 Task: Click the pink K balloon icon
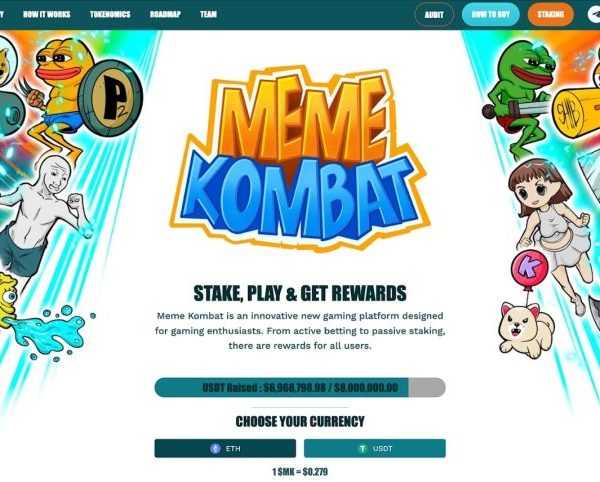(529, 268)
